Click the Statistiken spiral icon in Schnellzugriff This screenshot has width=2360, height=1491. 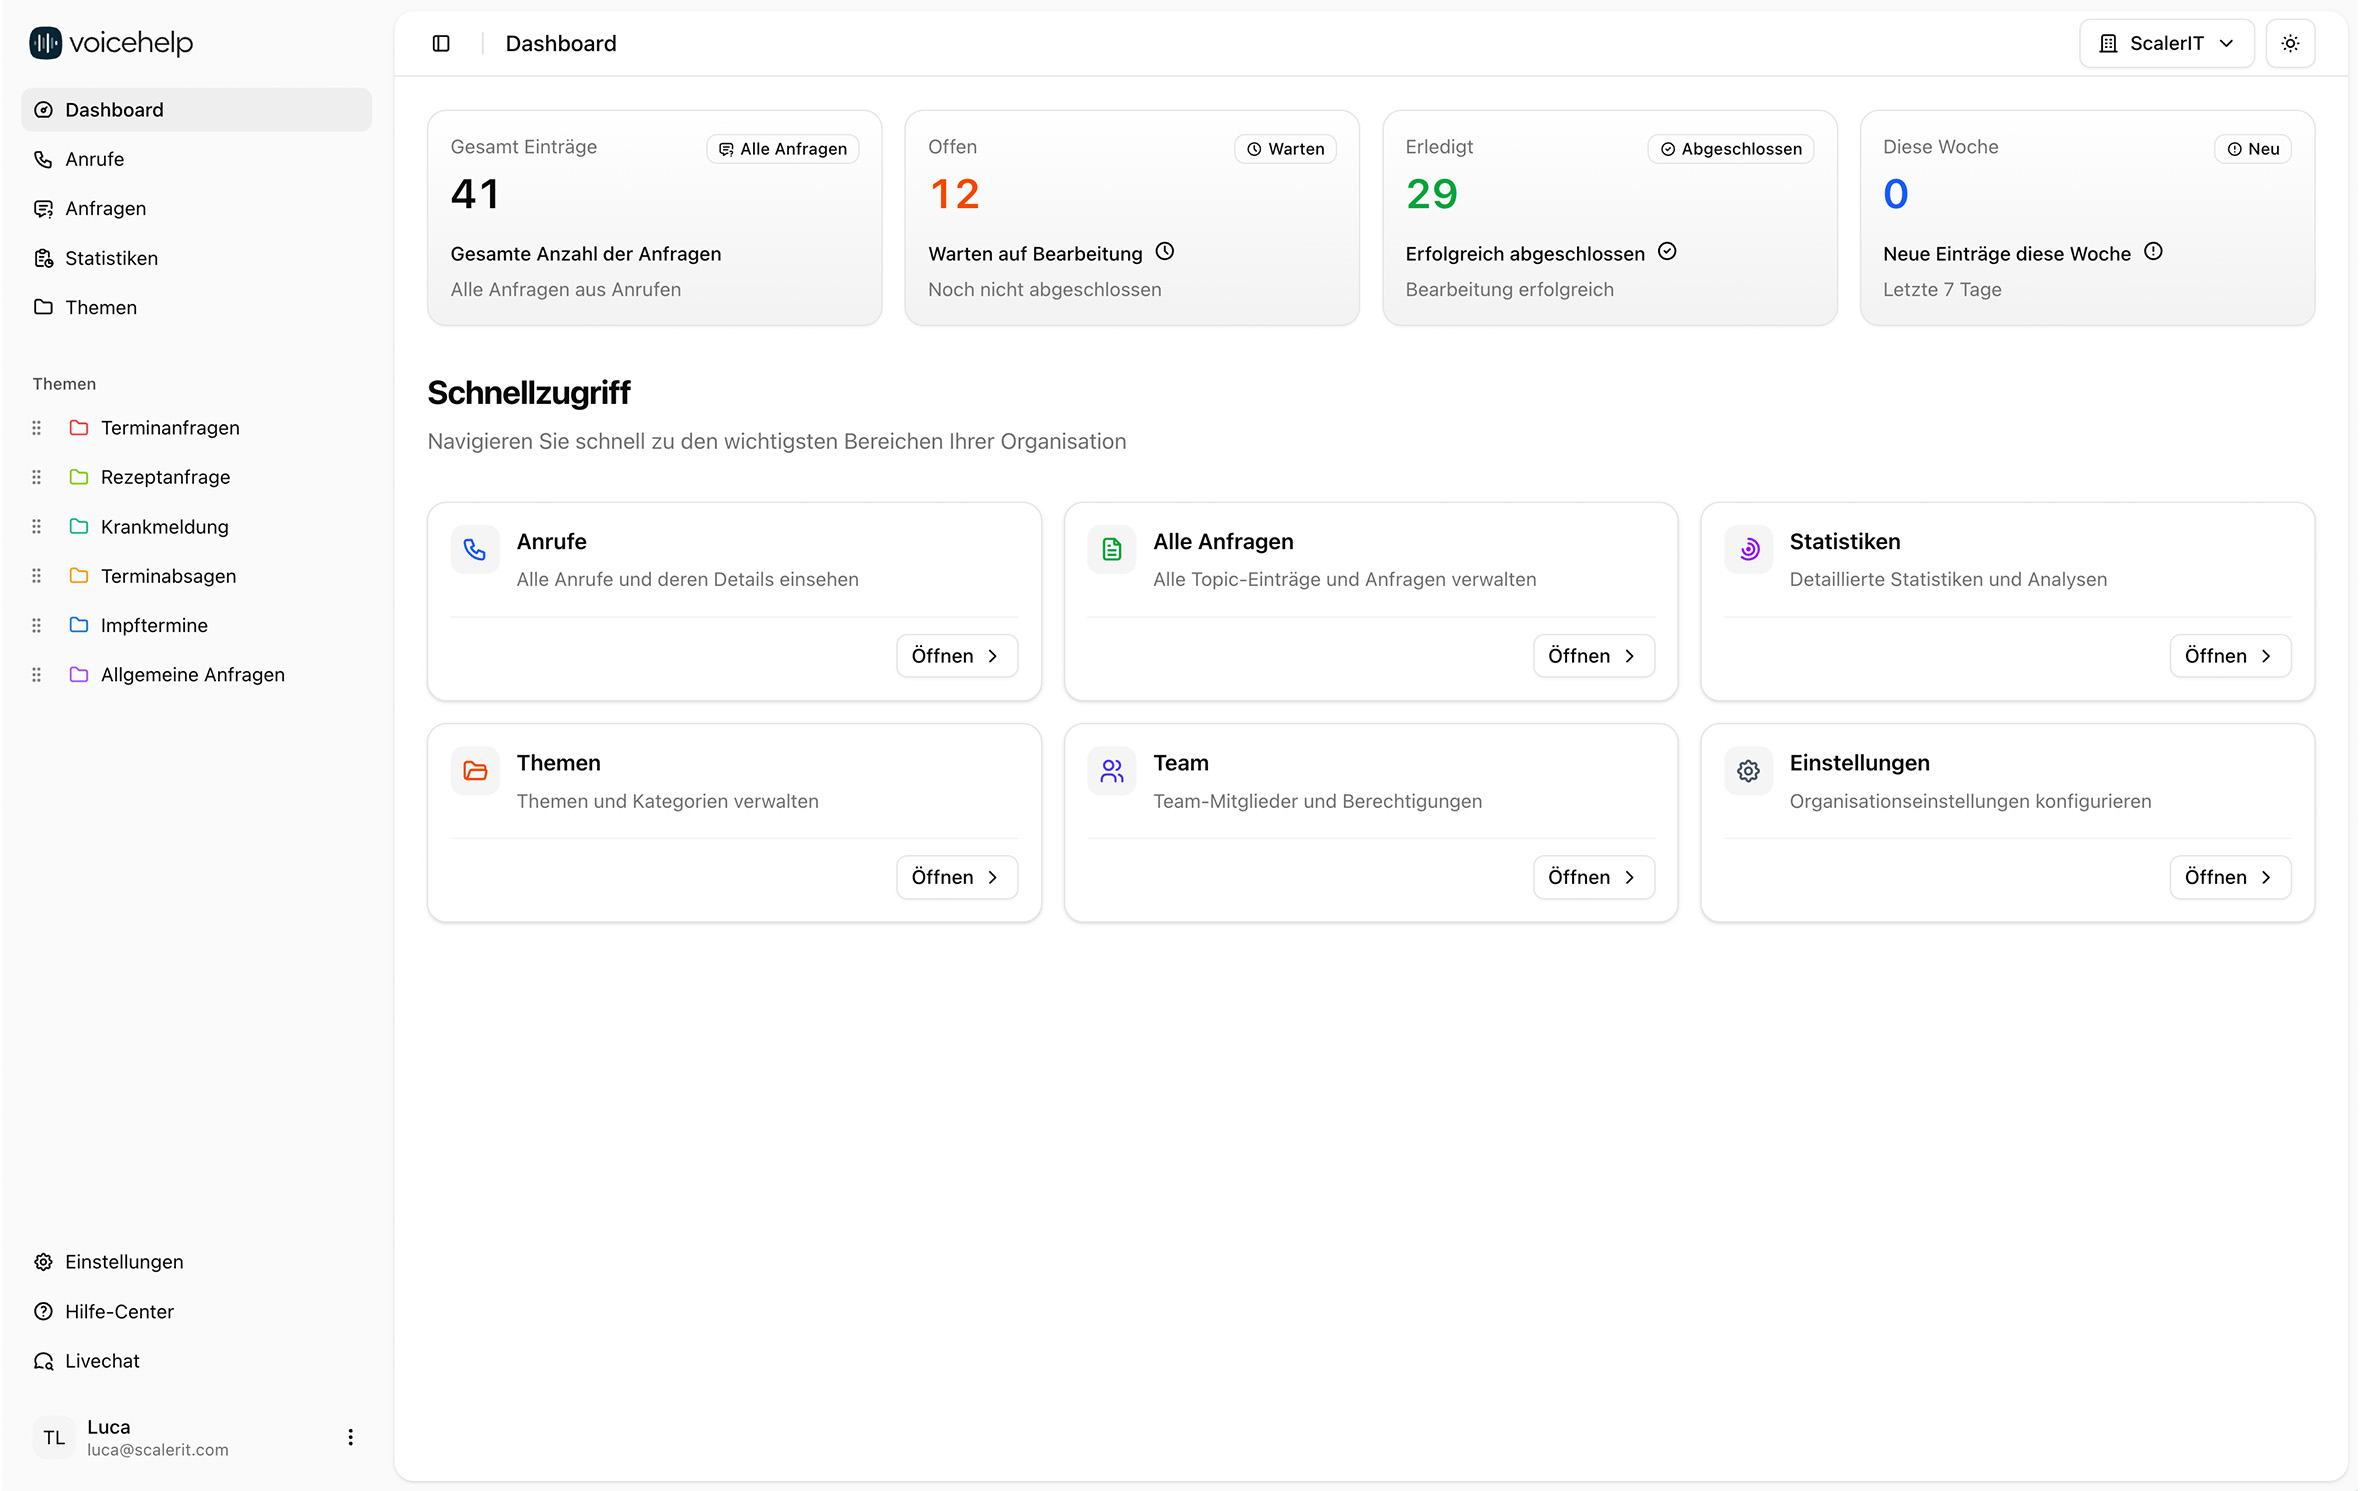(1748, 549)
